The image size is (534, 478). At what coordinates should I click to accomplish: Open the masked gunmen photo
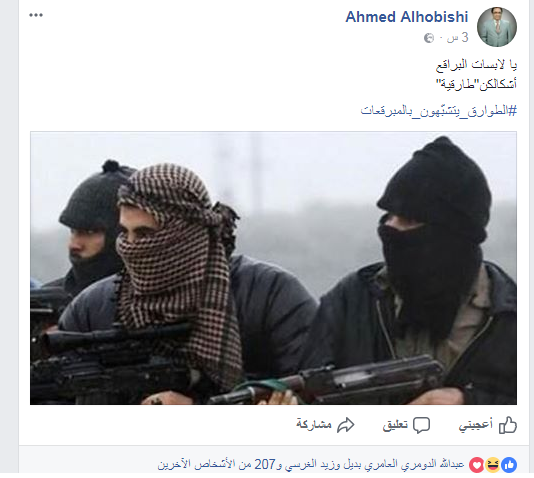click(273, 268)
